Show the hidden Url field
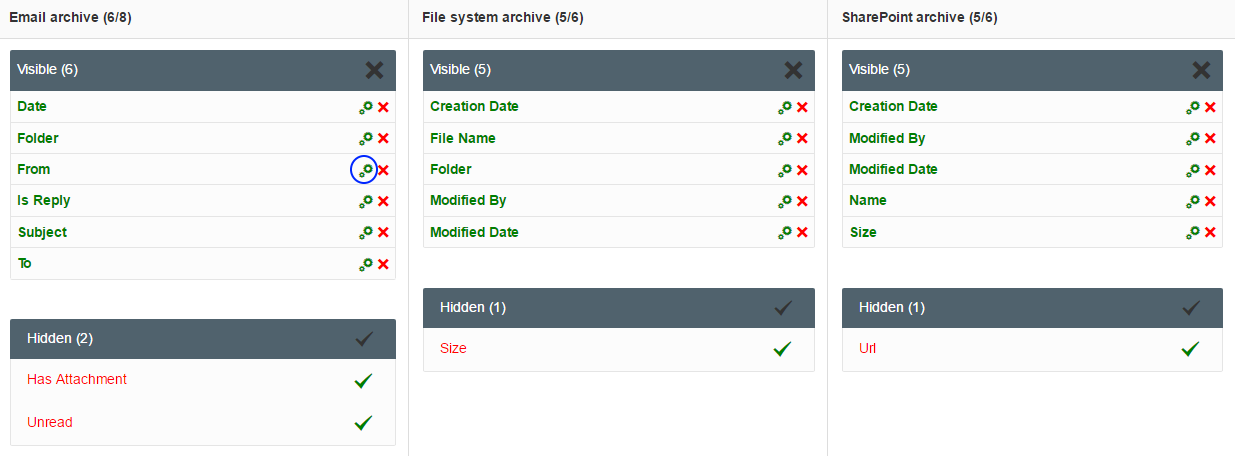 1190,349
